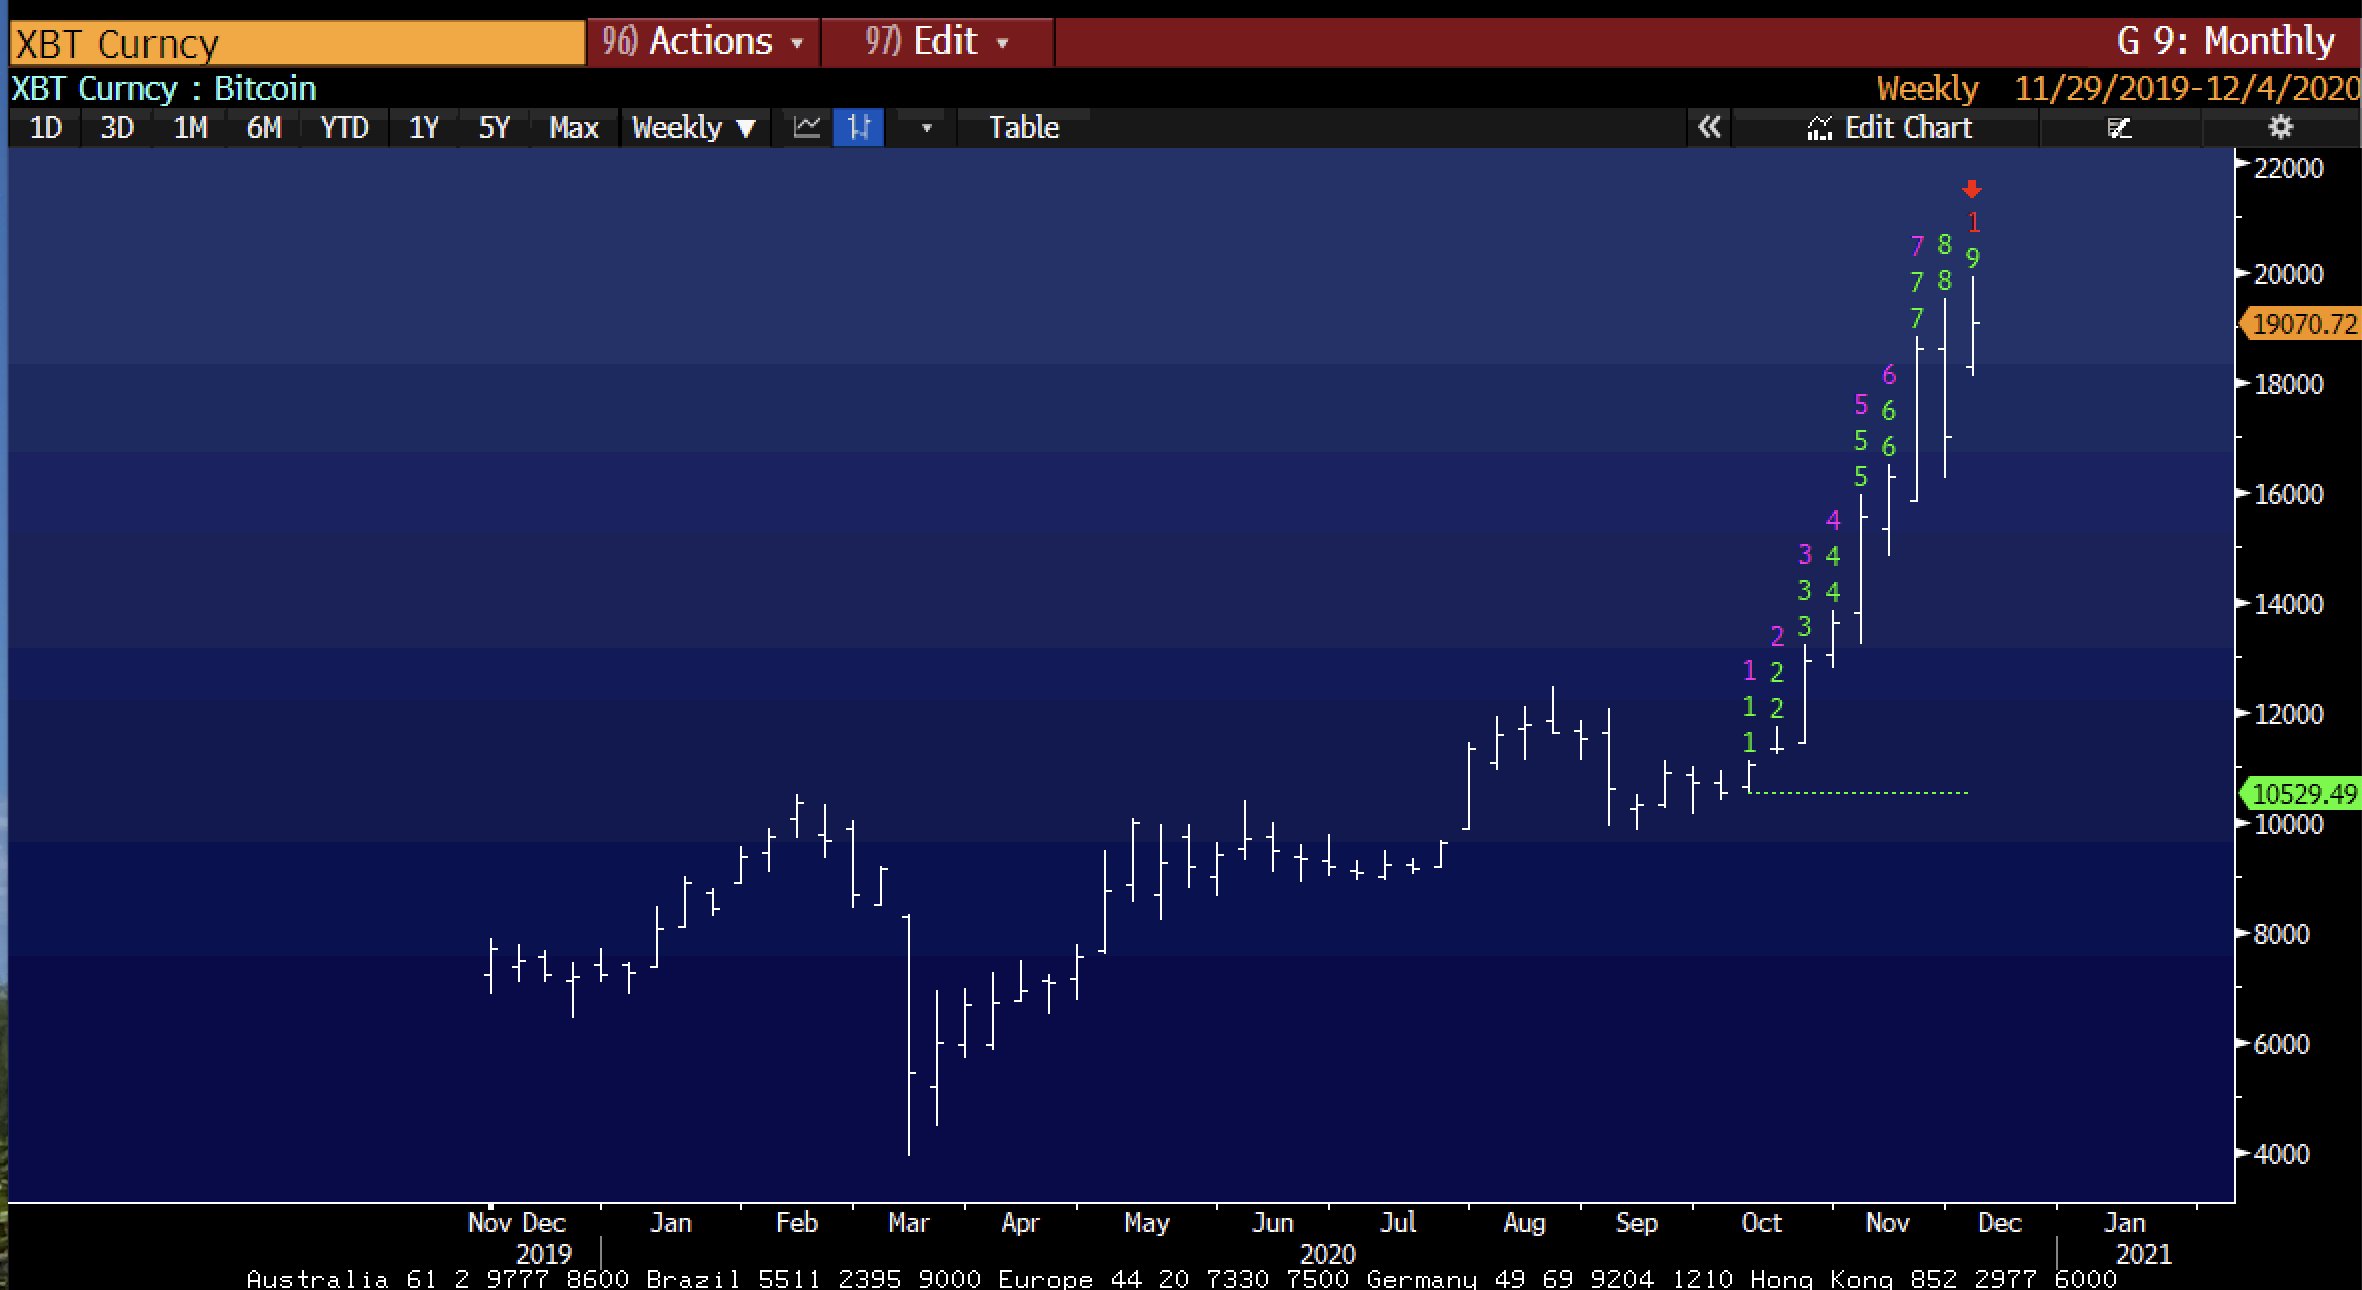Set range to YTD
The image size is (2362, 1290).
pyautogui.click(x=344, y=128)
